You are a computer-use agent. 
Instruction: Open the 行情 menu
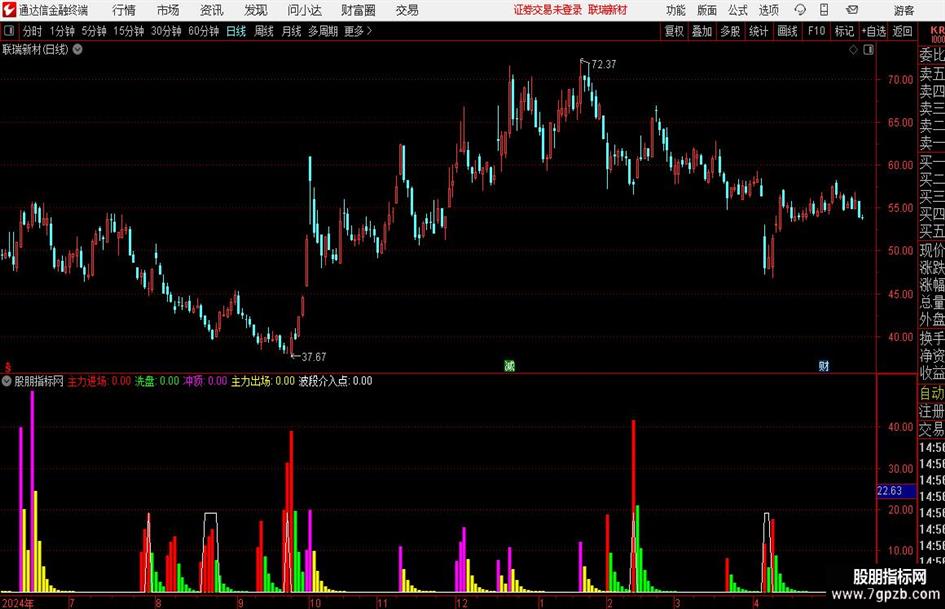(x=124, y=10)
